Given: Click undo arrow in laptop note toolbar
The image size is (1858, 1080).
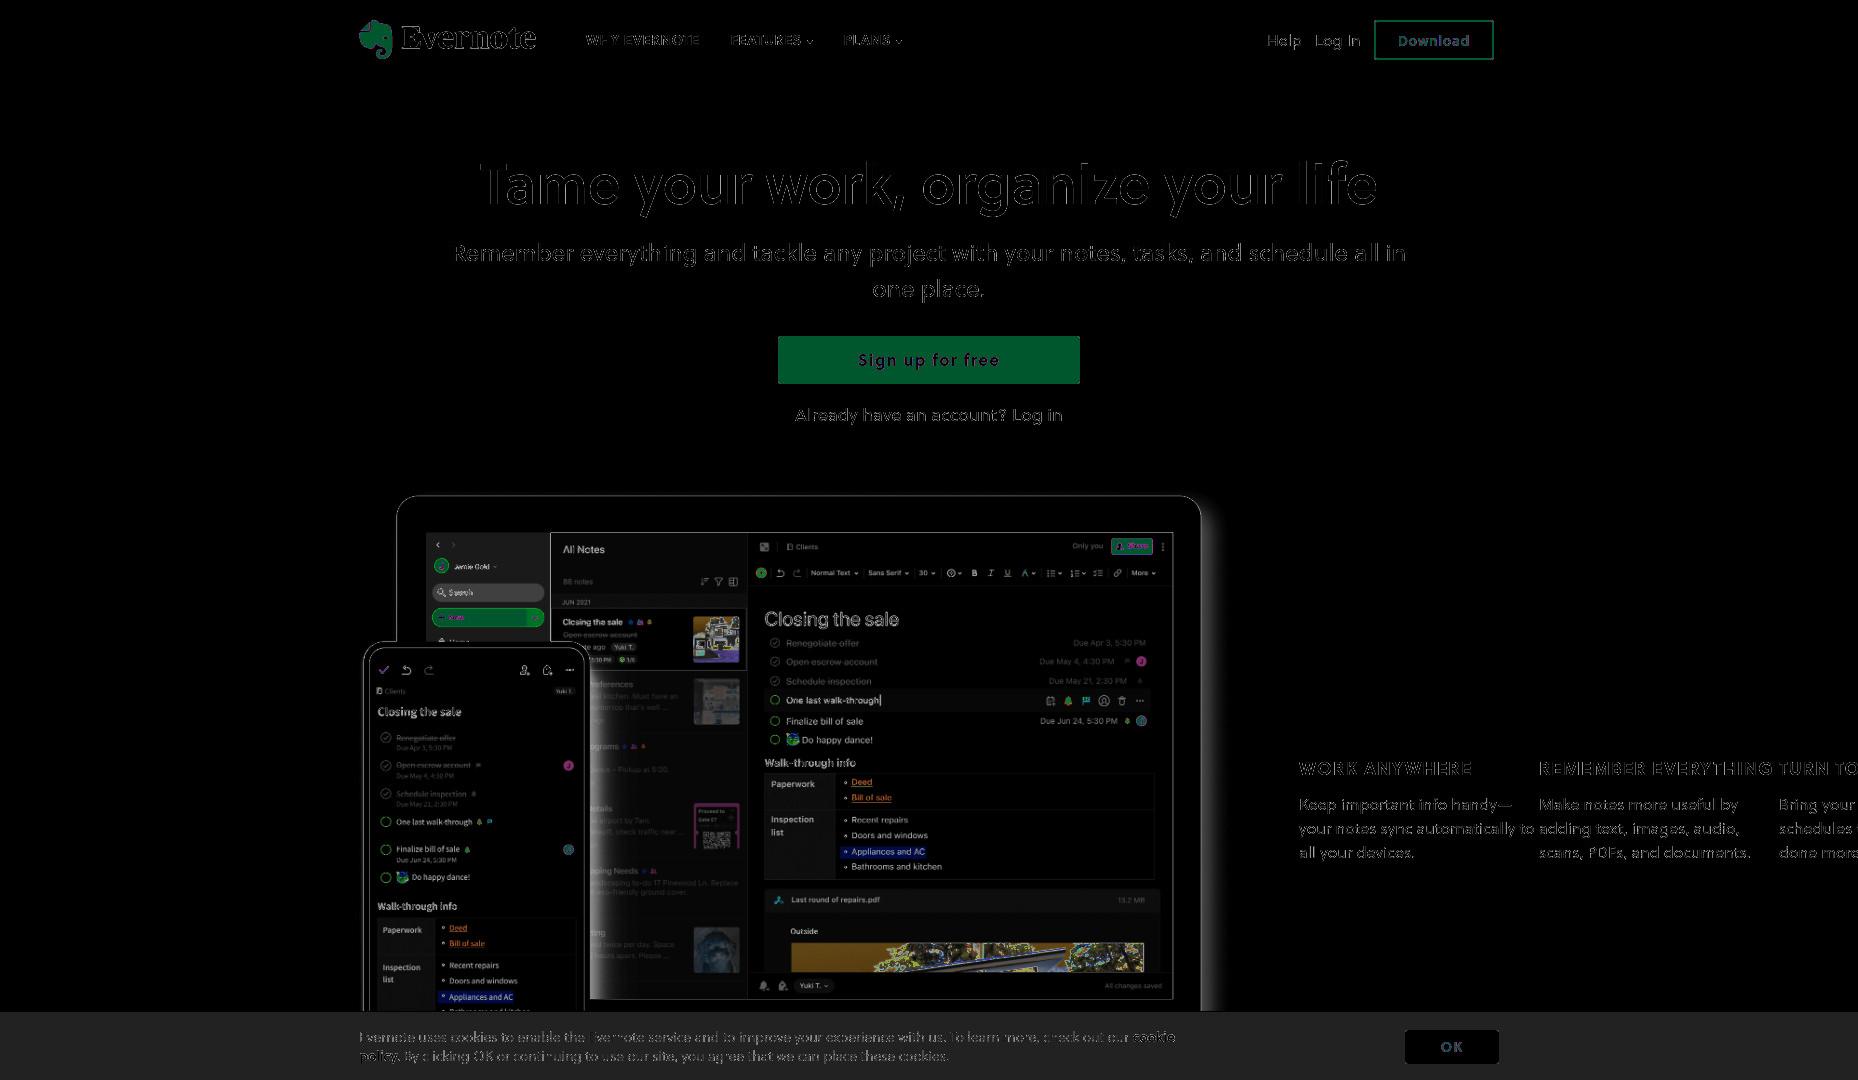Looking at the screenshot, I should (780, 573).
